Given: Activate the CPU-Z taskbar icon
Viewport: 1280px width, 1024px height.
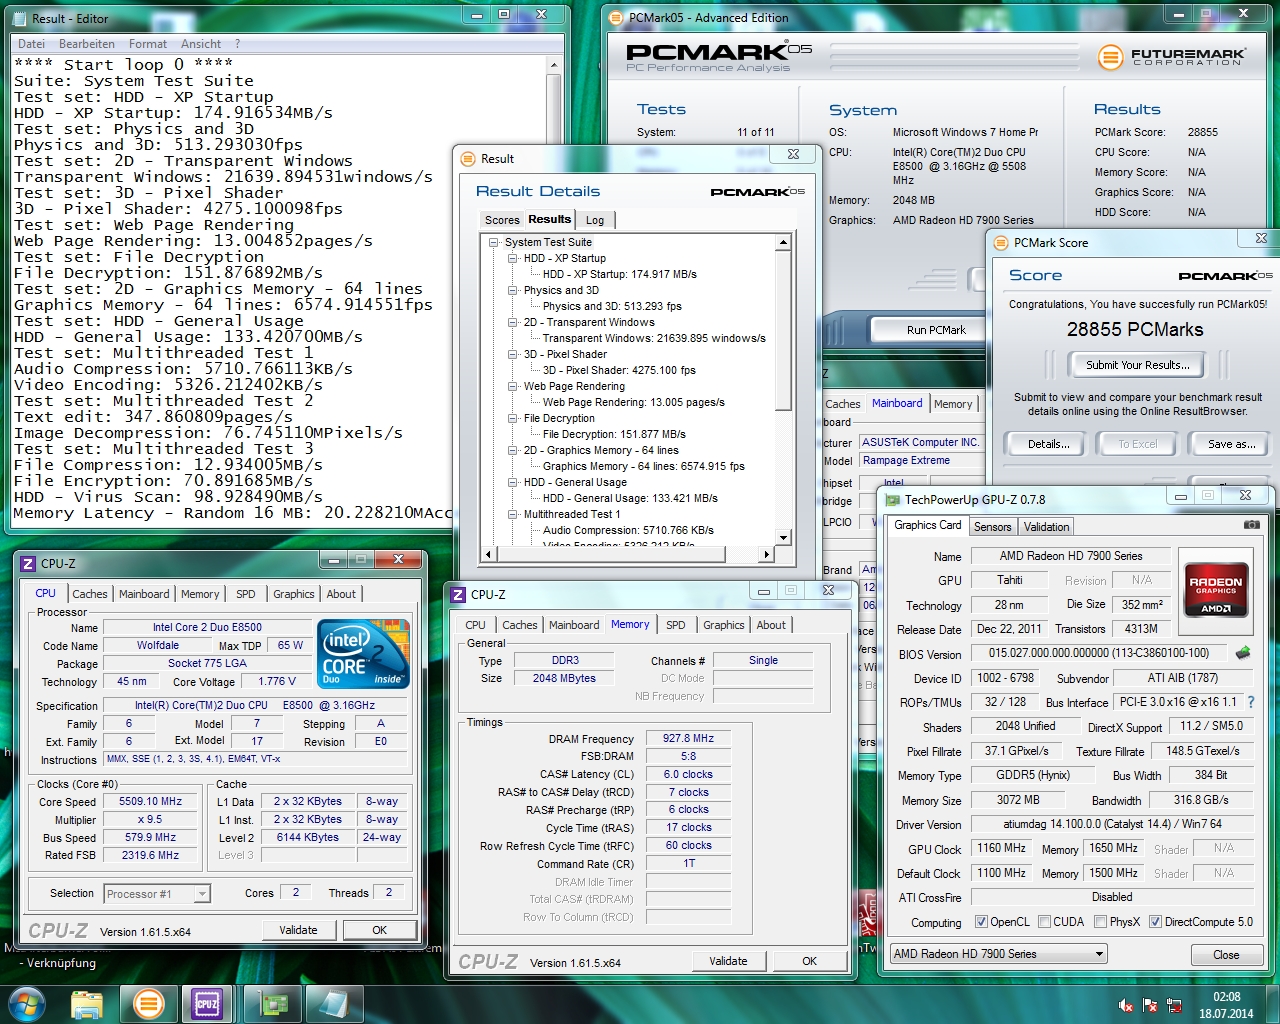Looking at the screenshot, I should [207, 1003].
